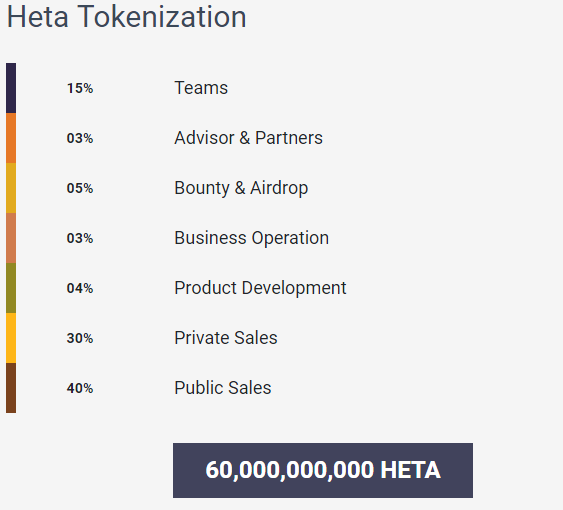This screenshot has width=563, height=510.
Task: Select the salmon Business Operation color bar
Action: point(11,238)
